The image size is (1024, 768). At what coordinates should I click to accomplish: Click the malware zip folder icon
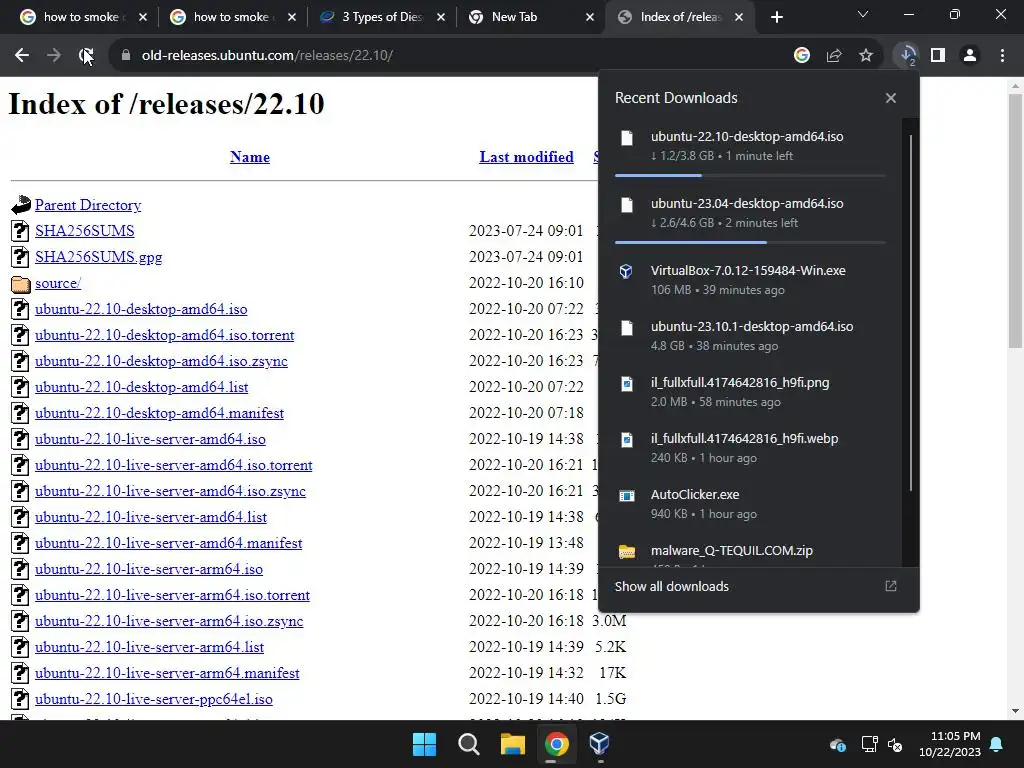(x=626, y=552)
